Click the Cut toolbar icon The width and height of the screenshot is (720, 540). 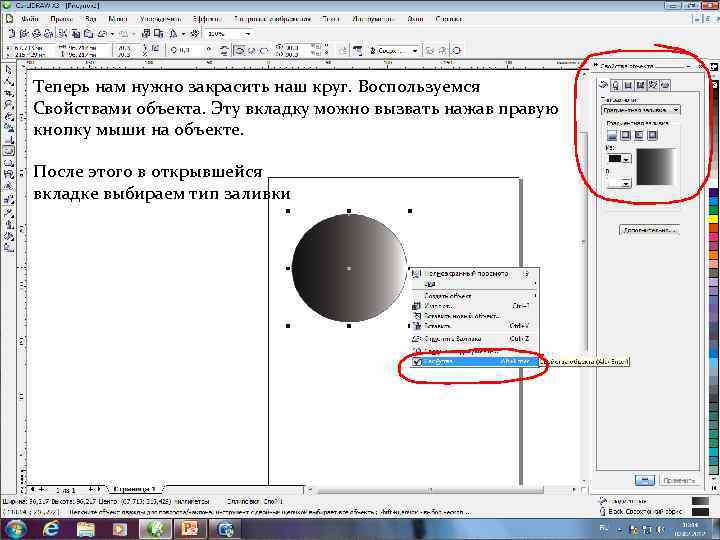tap(63, 34)
